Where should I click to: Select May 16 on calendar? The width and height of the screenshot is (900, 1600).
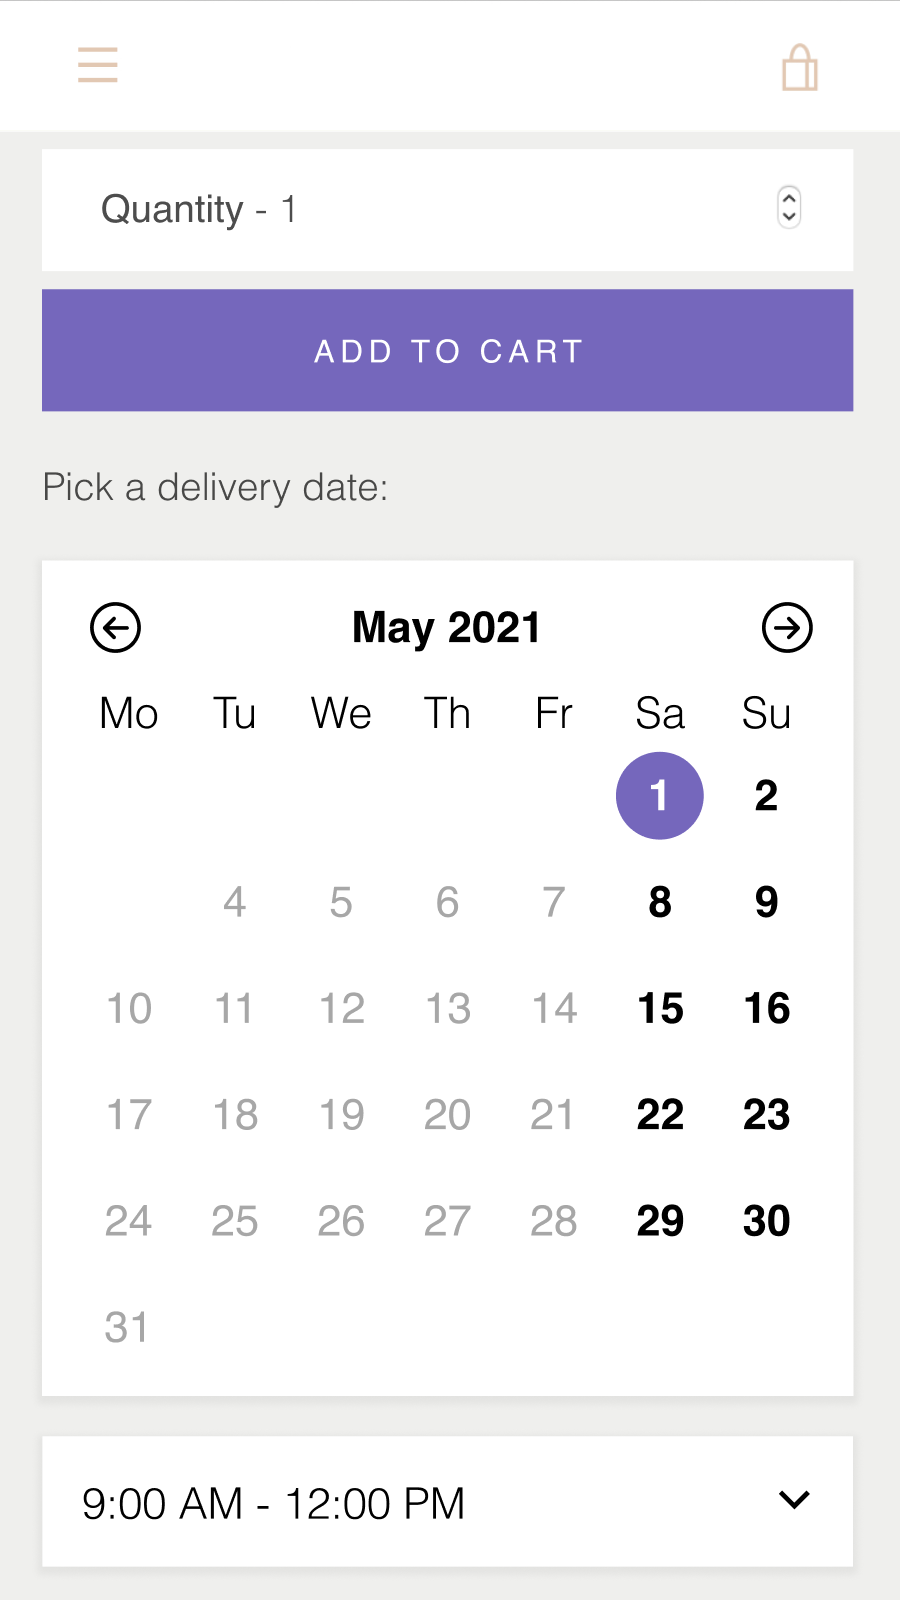click(766, 1008)
